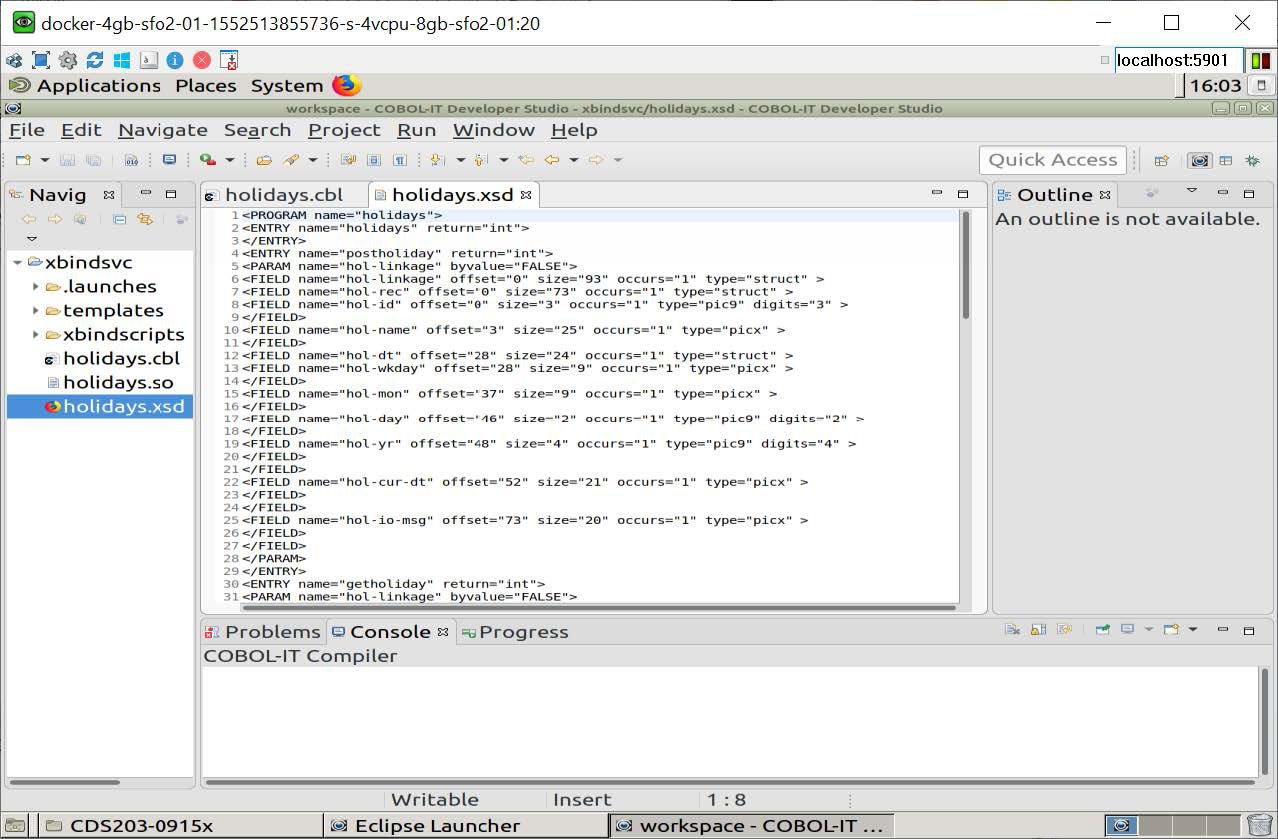Image resolution: width=1278 pixels, height=839 pixels.
Task: Open the New wizard toolbar icon
Action: click(23, 160)
